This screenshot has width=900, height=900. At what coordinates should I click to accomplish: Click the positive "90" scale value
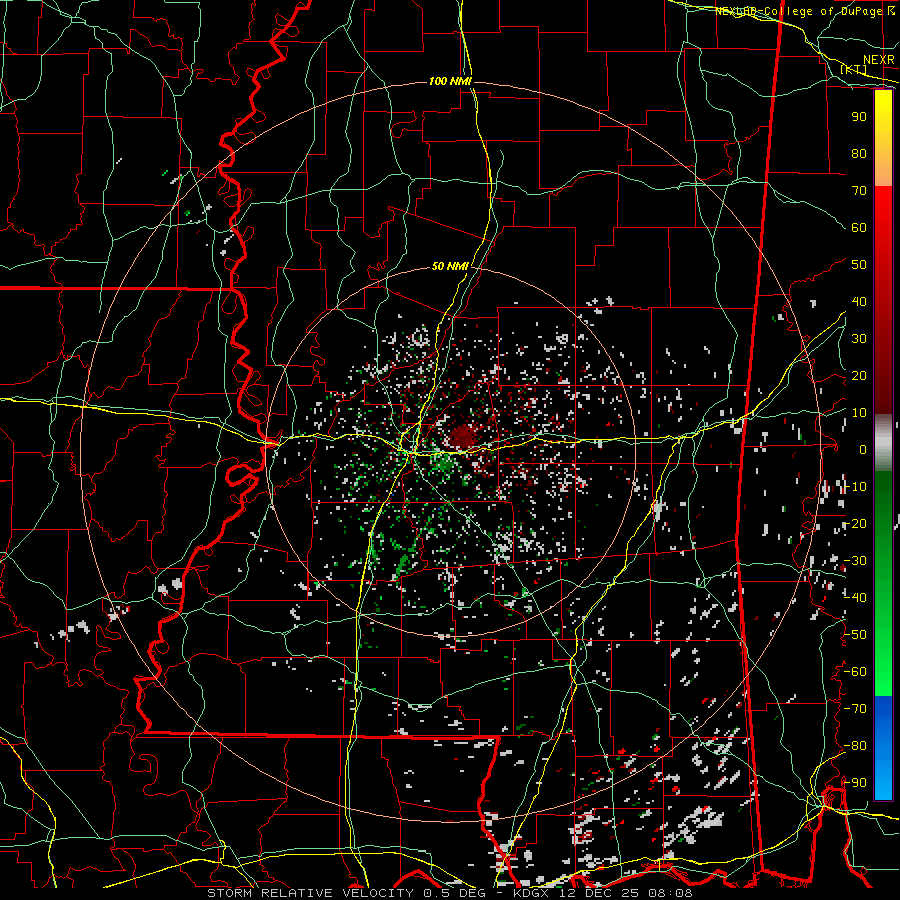pos(859,117)
